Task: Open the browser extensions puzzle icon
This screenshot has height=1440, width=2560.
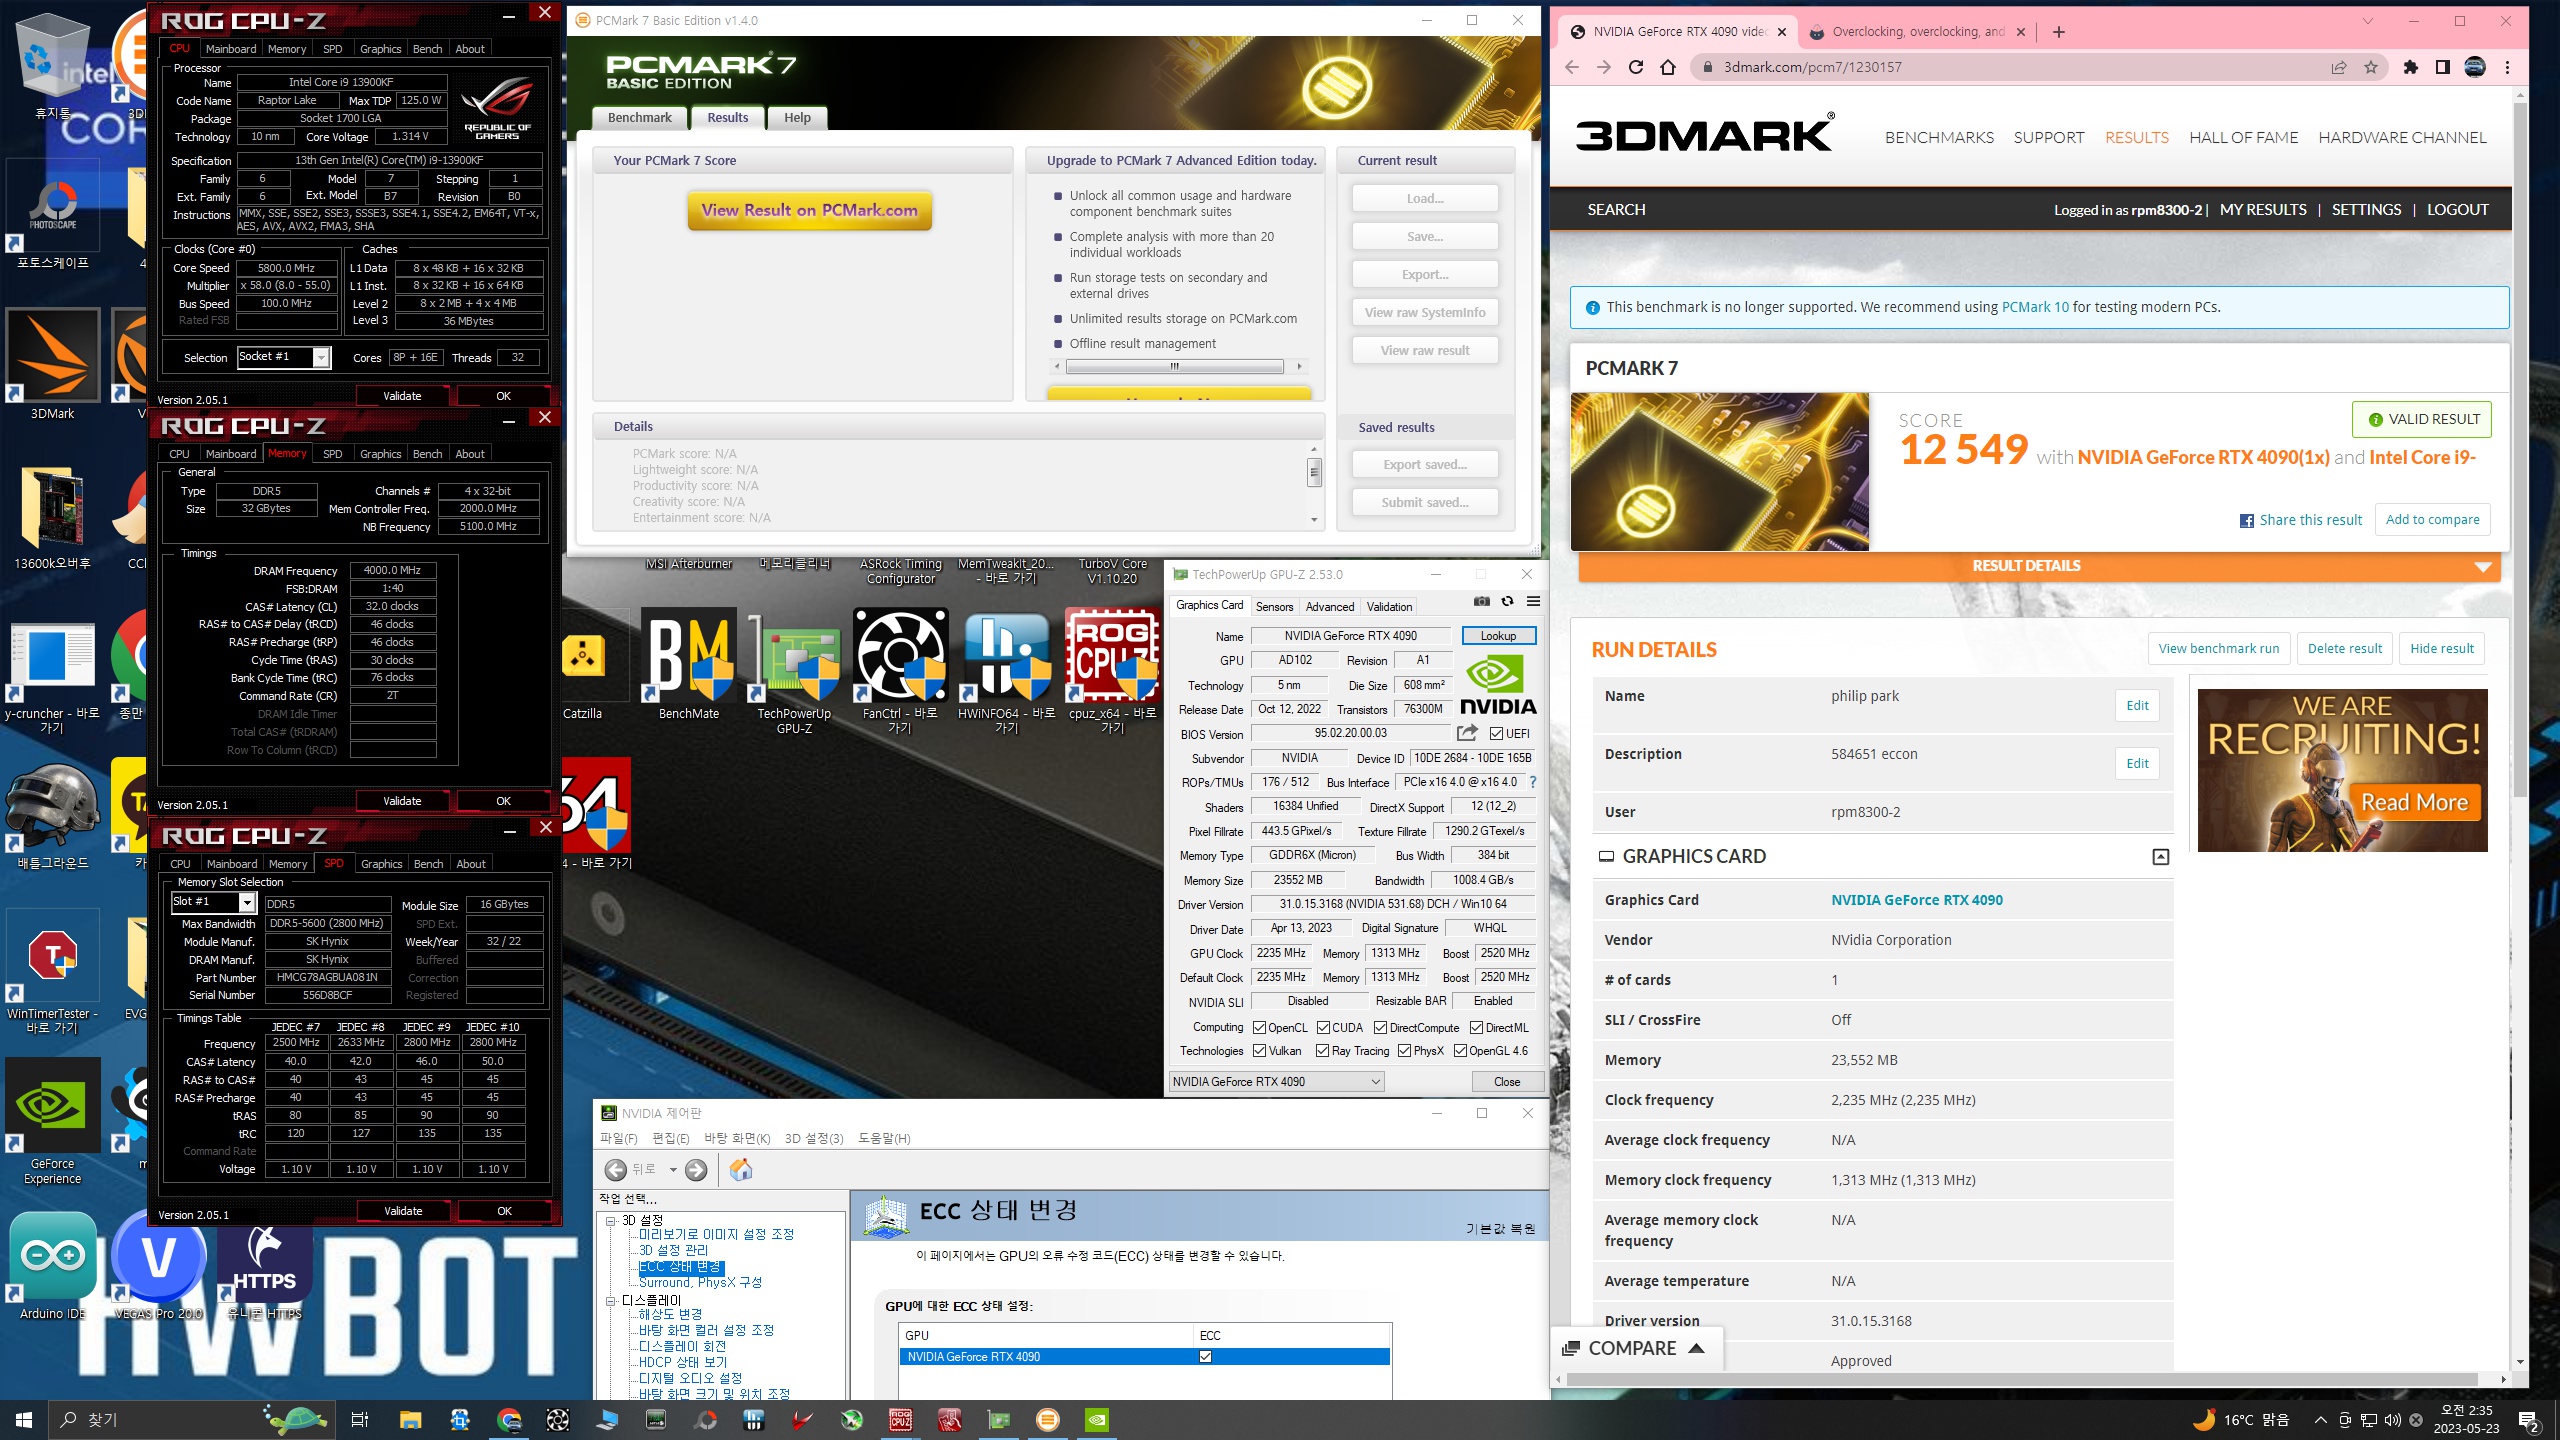Action: coord(2411,67)
